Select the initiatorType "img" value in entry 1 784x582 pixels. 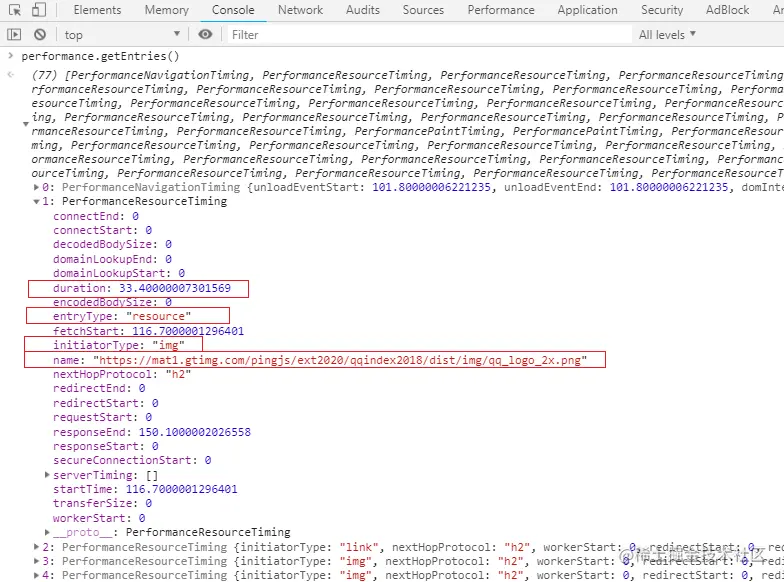168,345
